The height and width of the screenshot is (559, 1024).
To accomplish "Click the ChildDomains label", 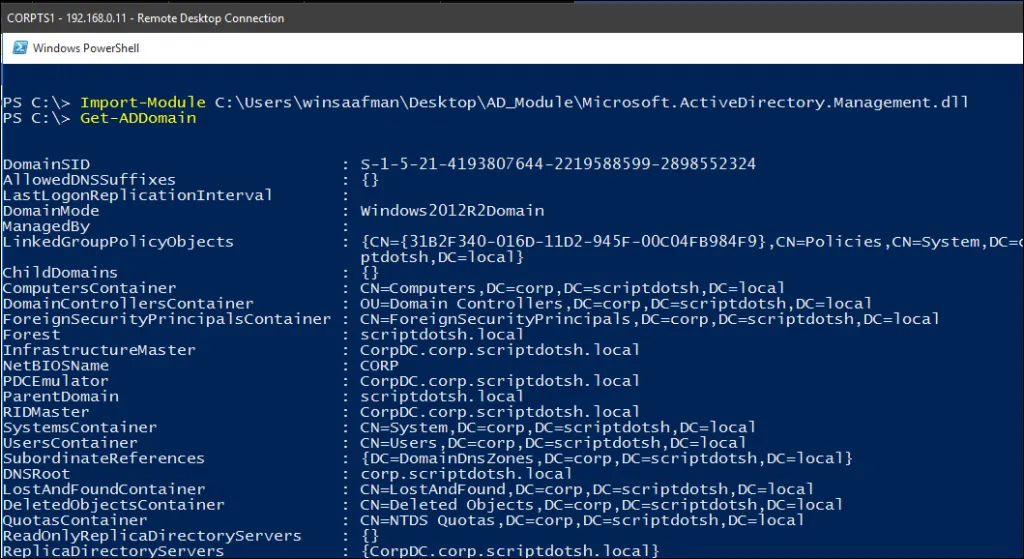I will (x=60, y=273).
